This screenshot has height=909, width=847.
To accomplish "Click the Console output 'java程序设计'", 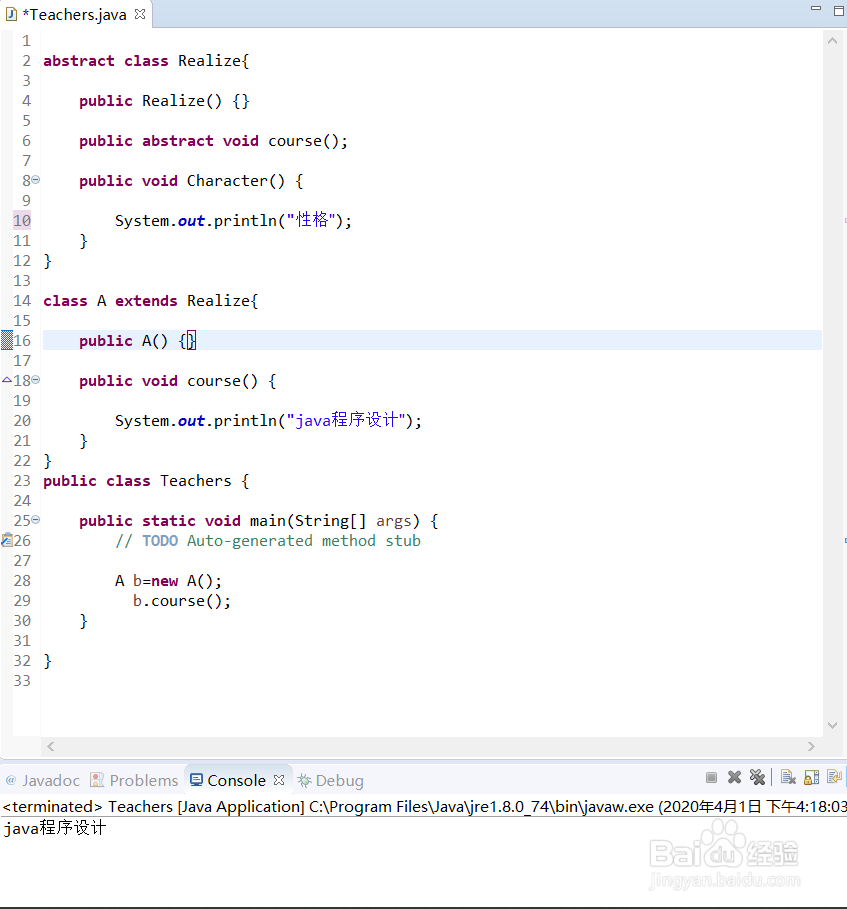I will 55,828.
